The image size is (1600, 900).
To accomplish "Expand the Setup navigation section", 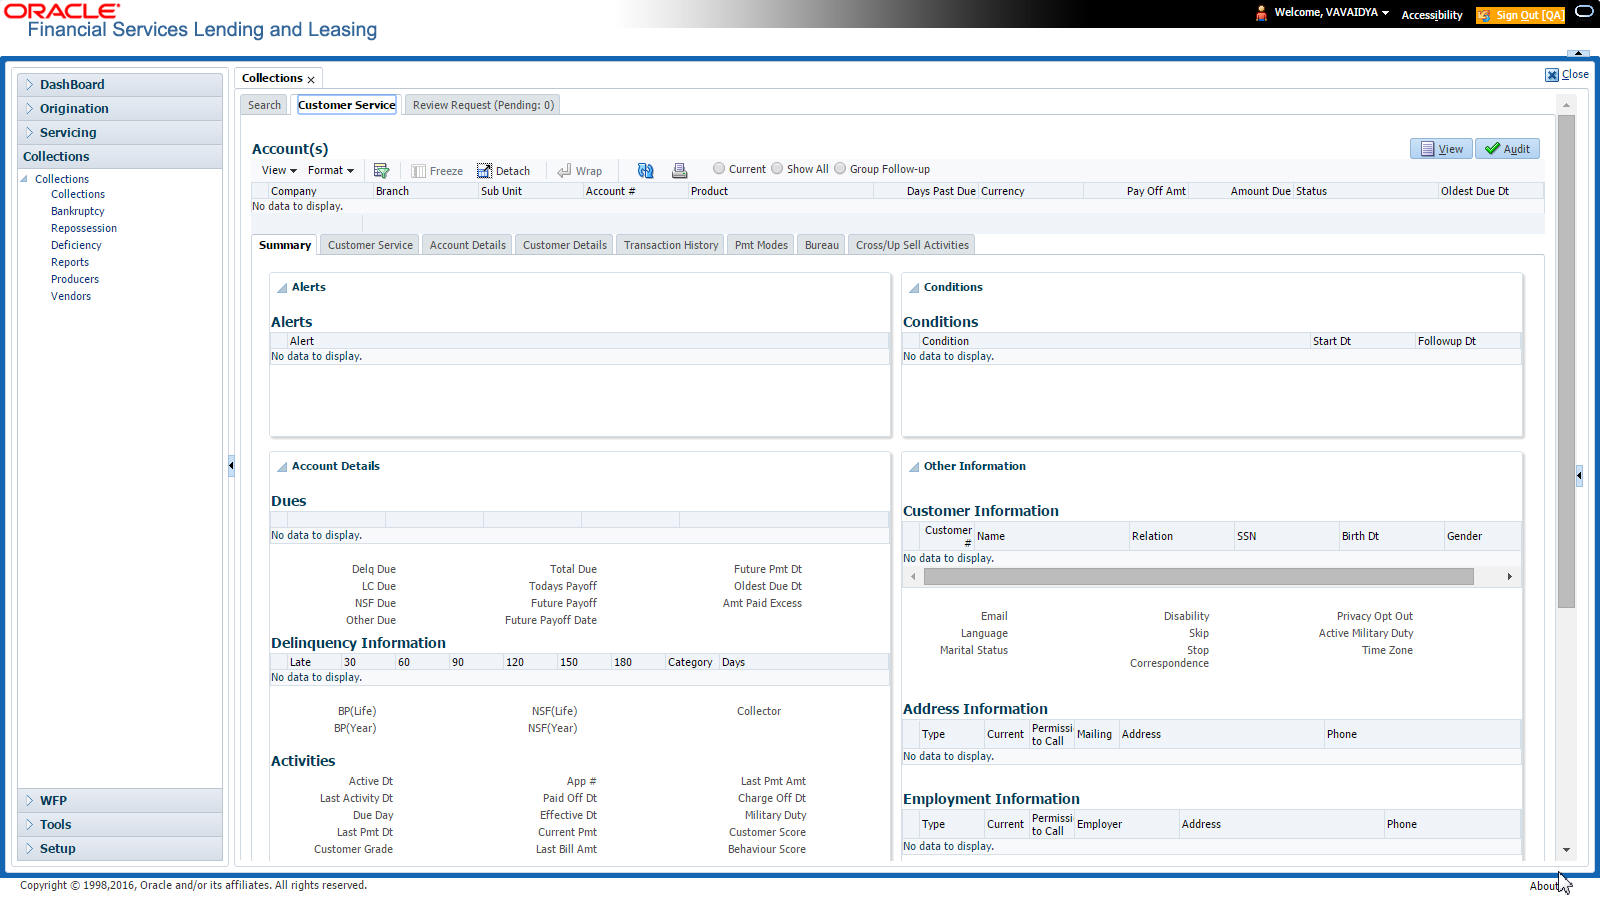I will tap(120, 849).
